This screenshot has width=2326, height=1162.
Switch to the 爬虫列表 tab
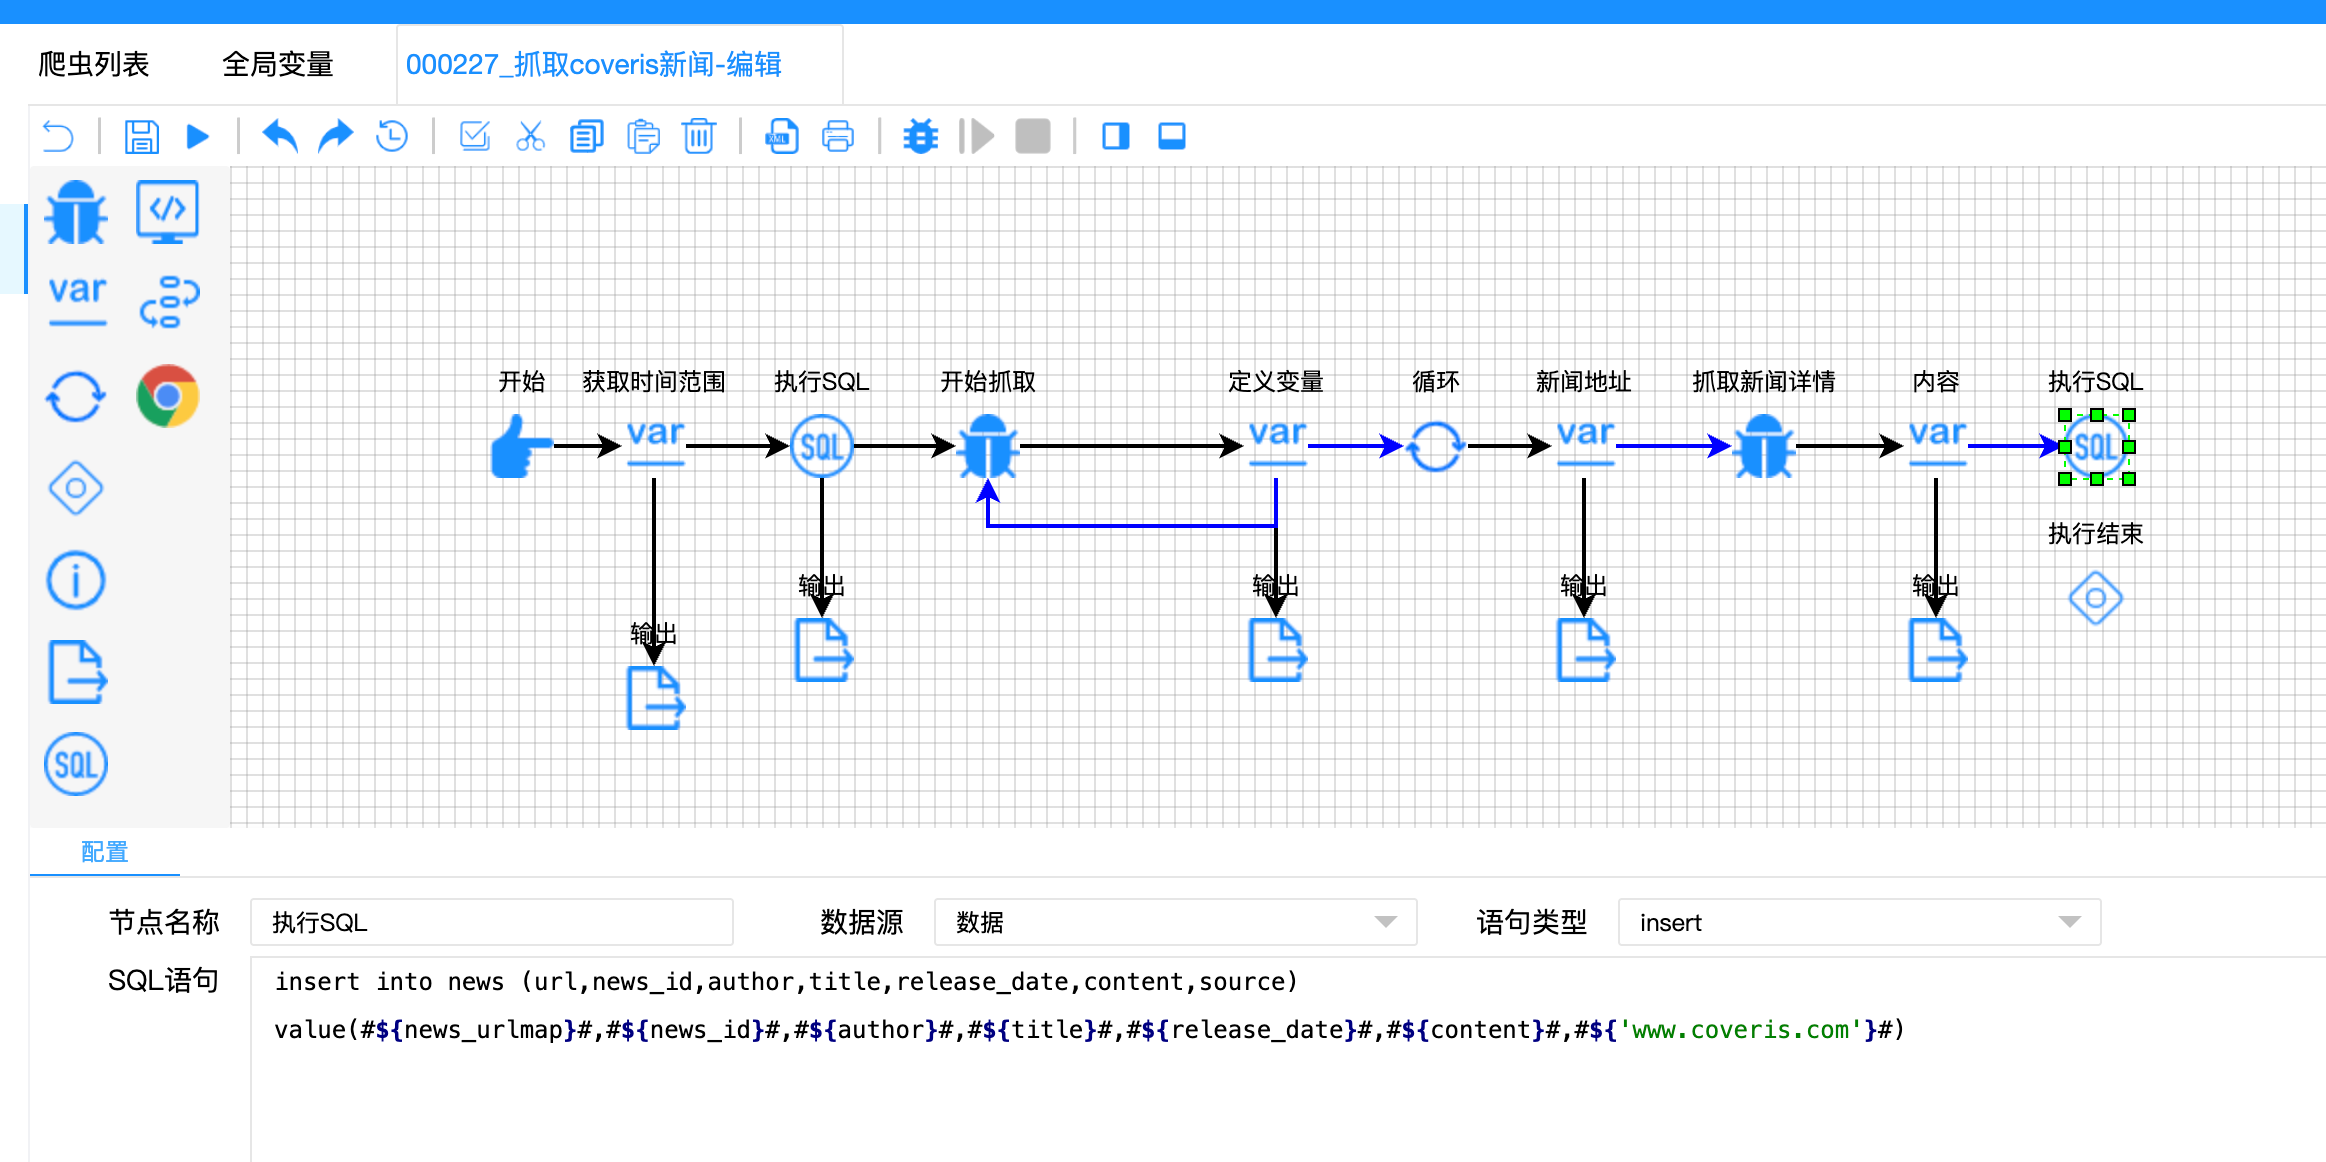click(94, 65)
